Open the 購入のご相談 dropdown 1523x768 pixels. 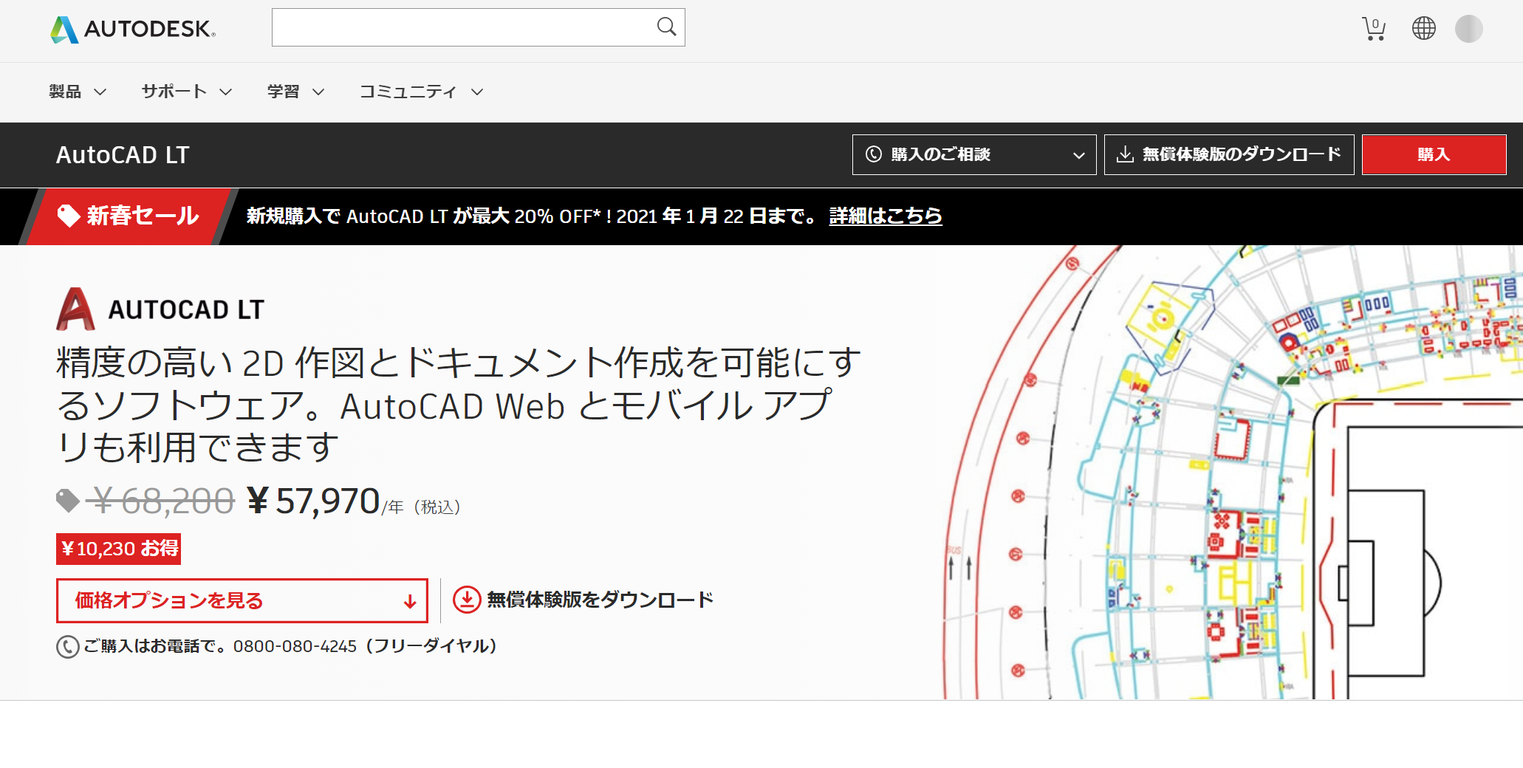[x=975, y=155]
